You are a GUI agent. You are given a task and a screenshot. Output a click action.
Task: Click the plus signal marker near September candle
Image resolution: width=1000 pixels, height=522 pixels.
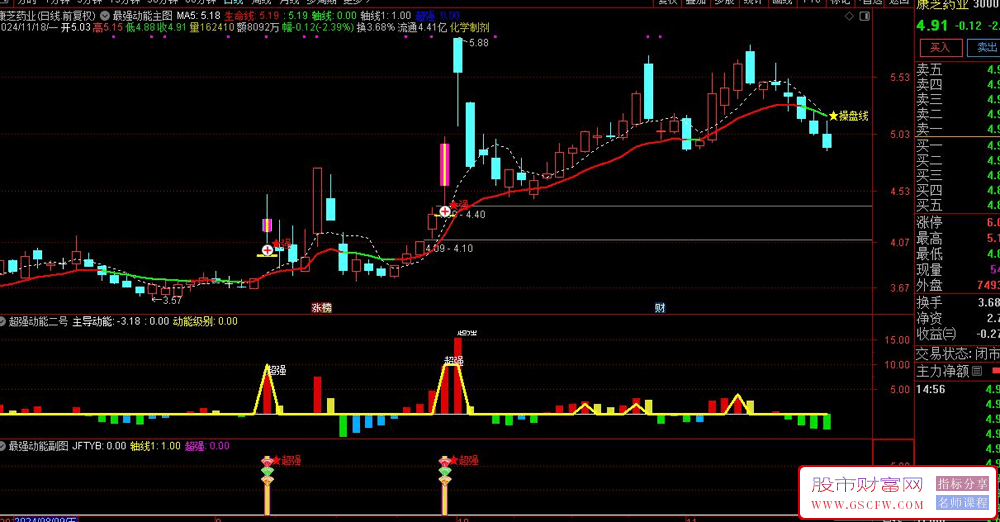pyautogui.click(x=267, y=250)
